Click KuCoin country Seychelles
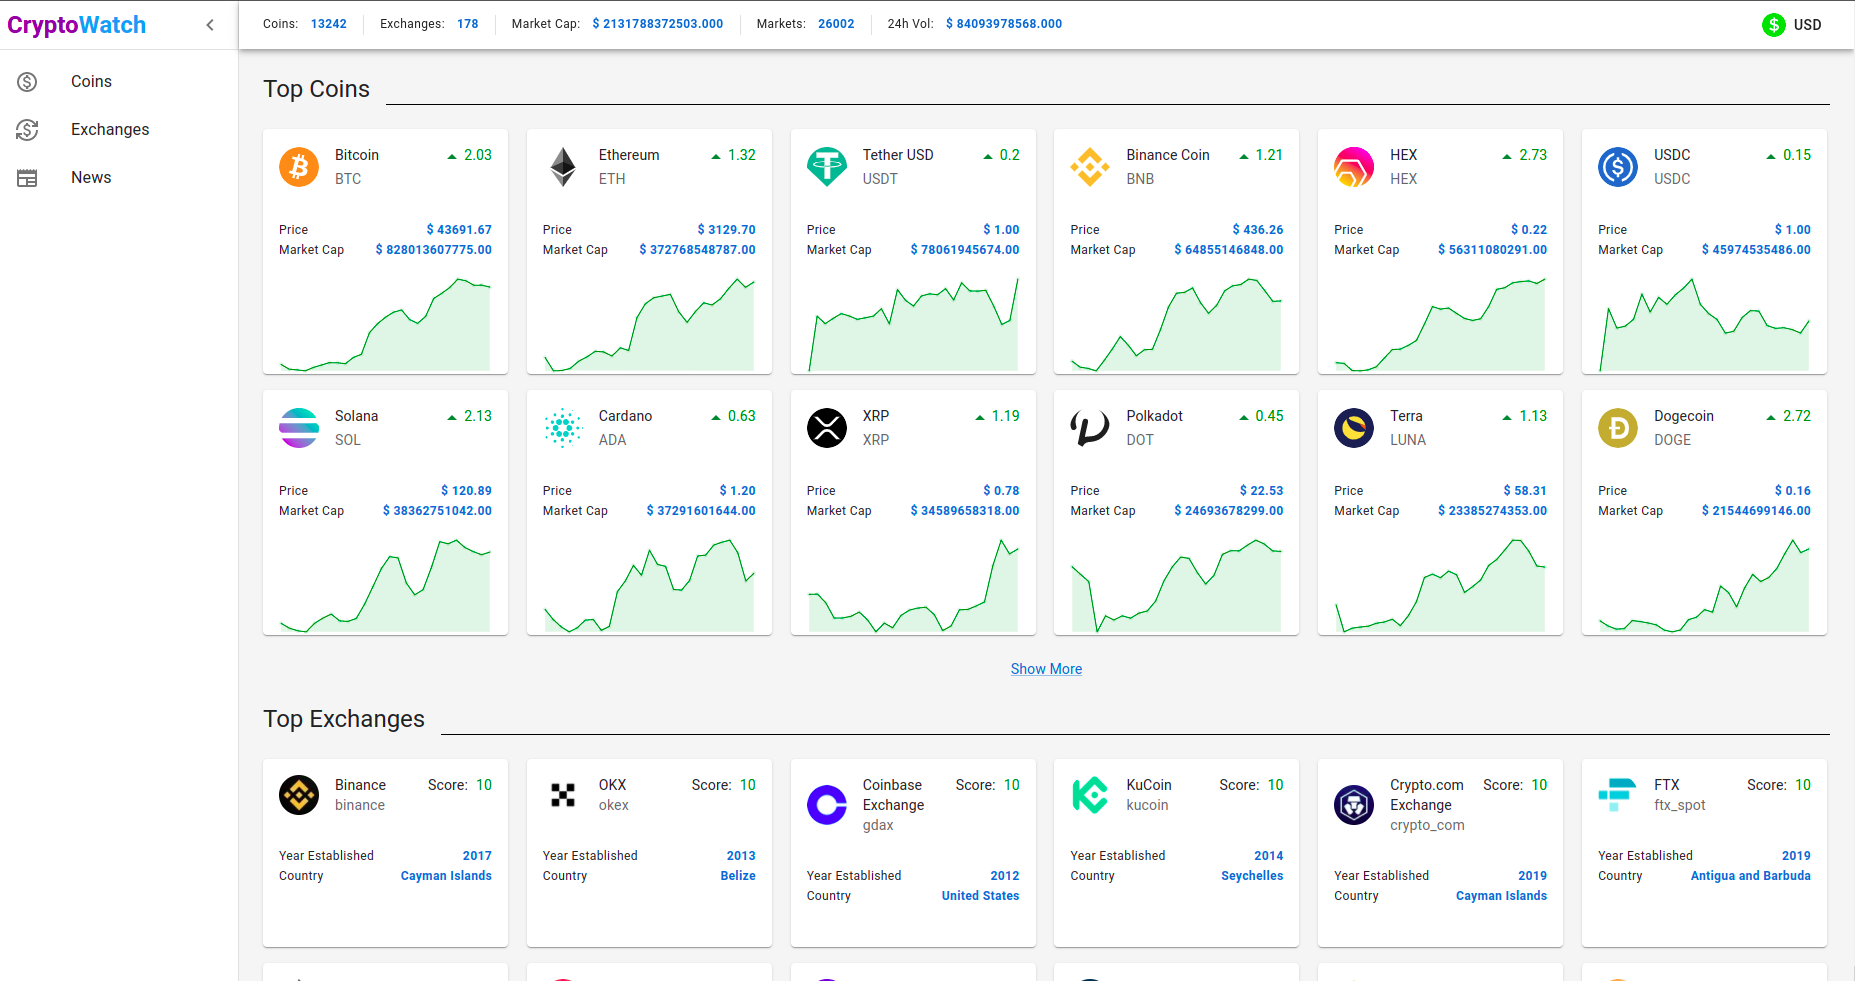The image size is (1855, 981). click(x=1252, y=876)
